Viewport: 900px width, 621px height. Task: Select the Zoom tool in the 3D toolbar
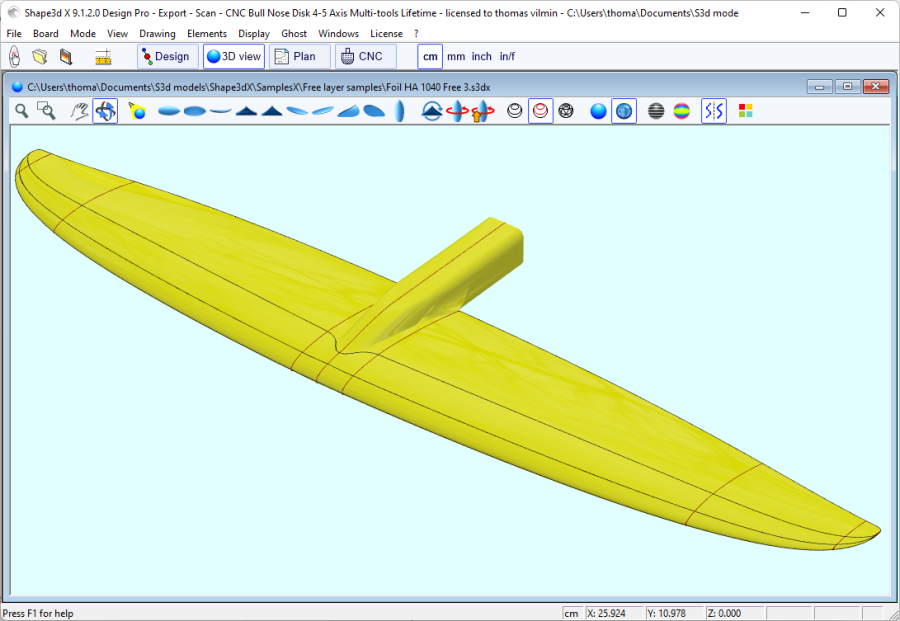tap(21, 111)
